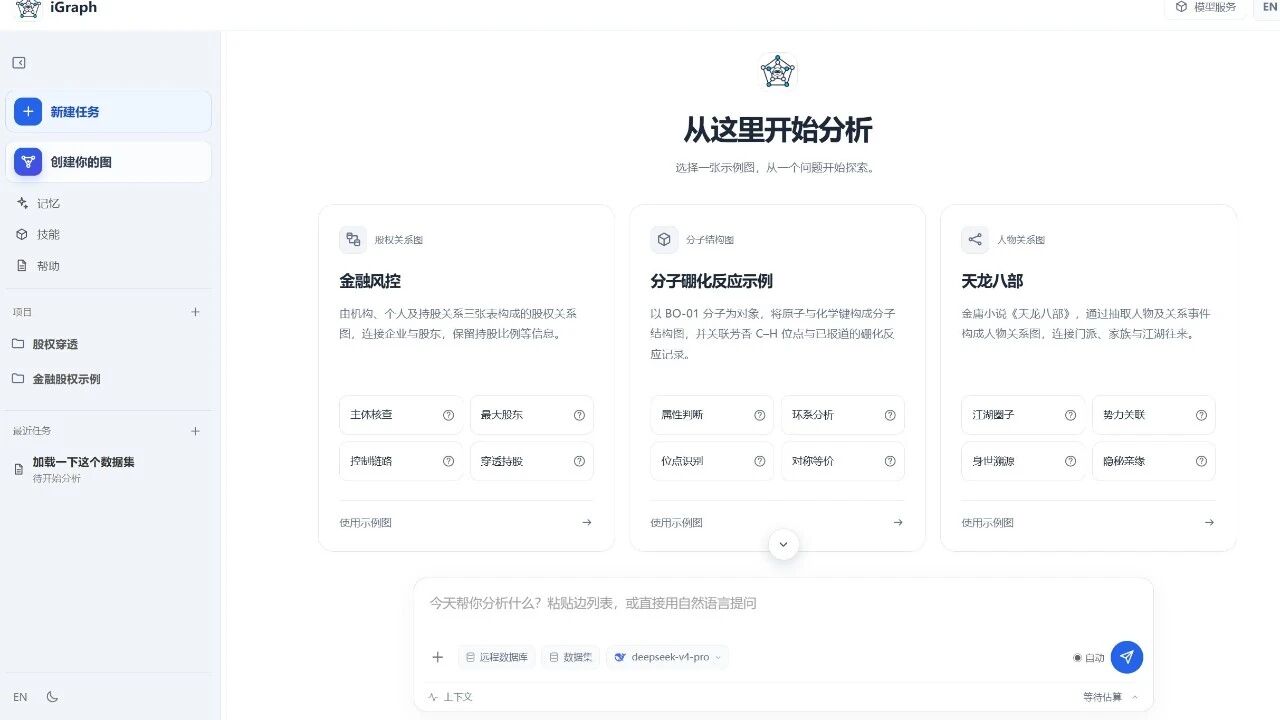Focus the 今天帮你分析什么 question input field
1280x720 pixels.
coord(783,604)
